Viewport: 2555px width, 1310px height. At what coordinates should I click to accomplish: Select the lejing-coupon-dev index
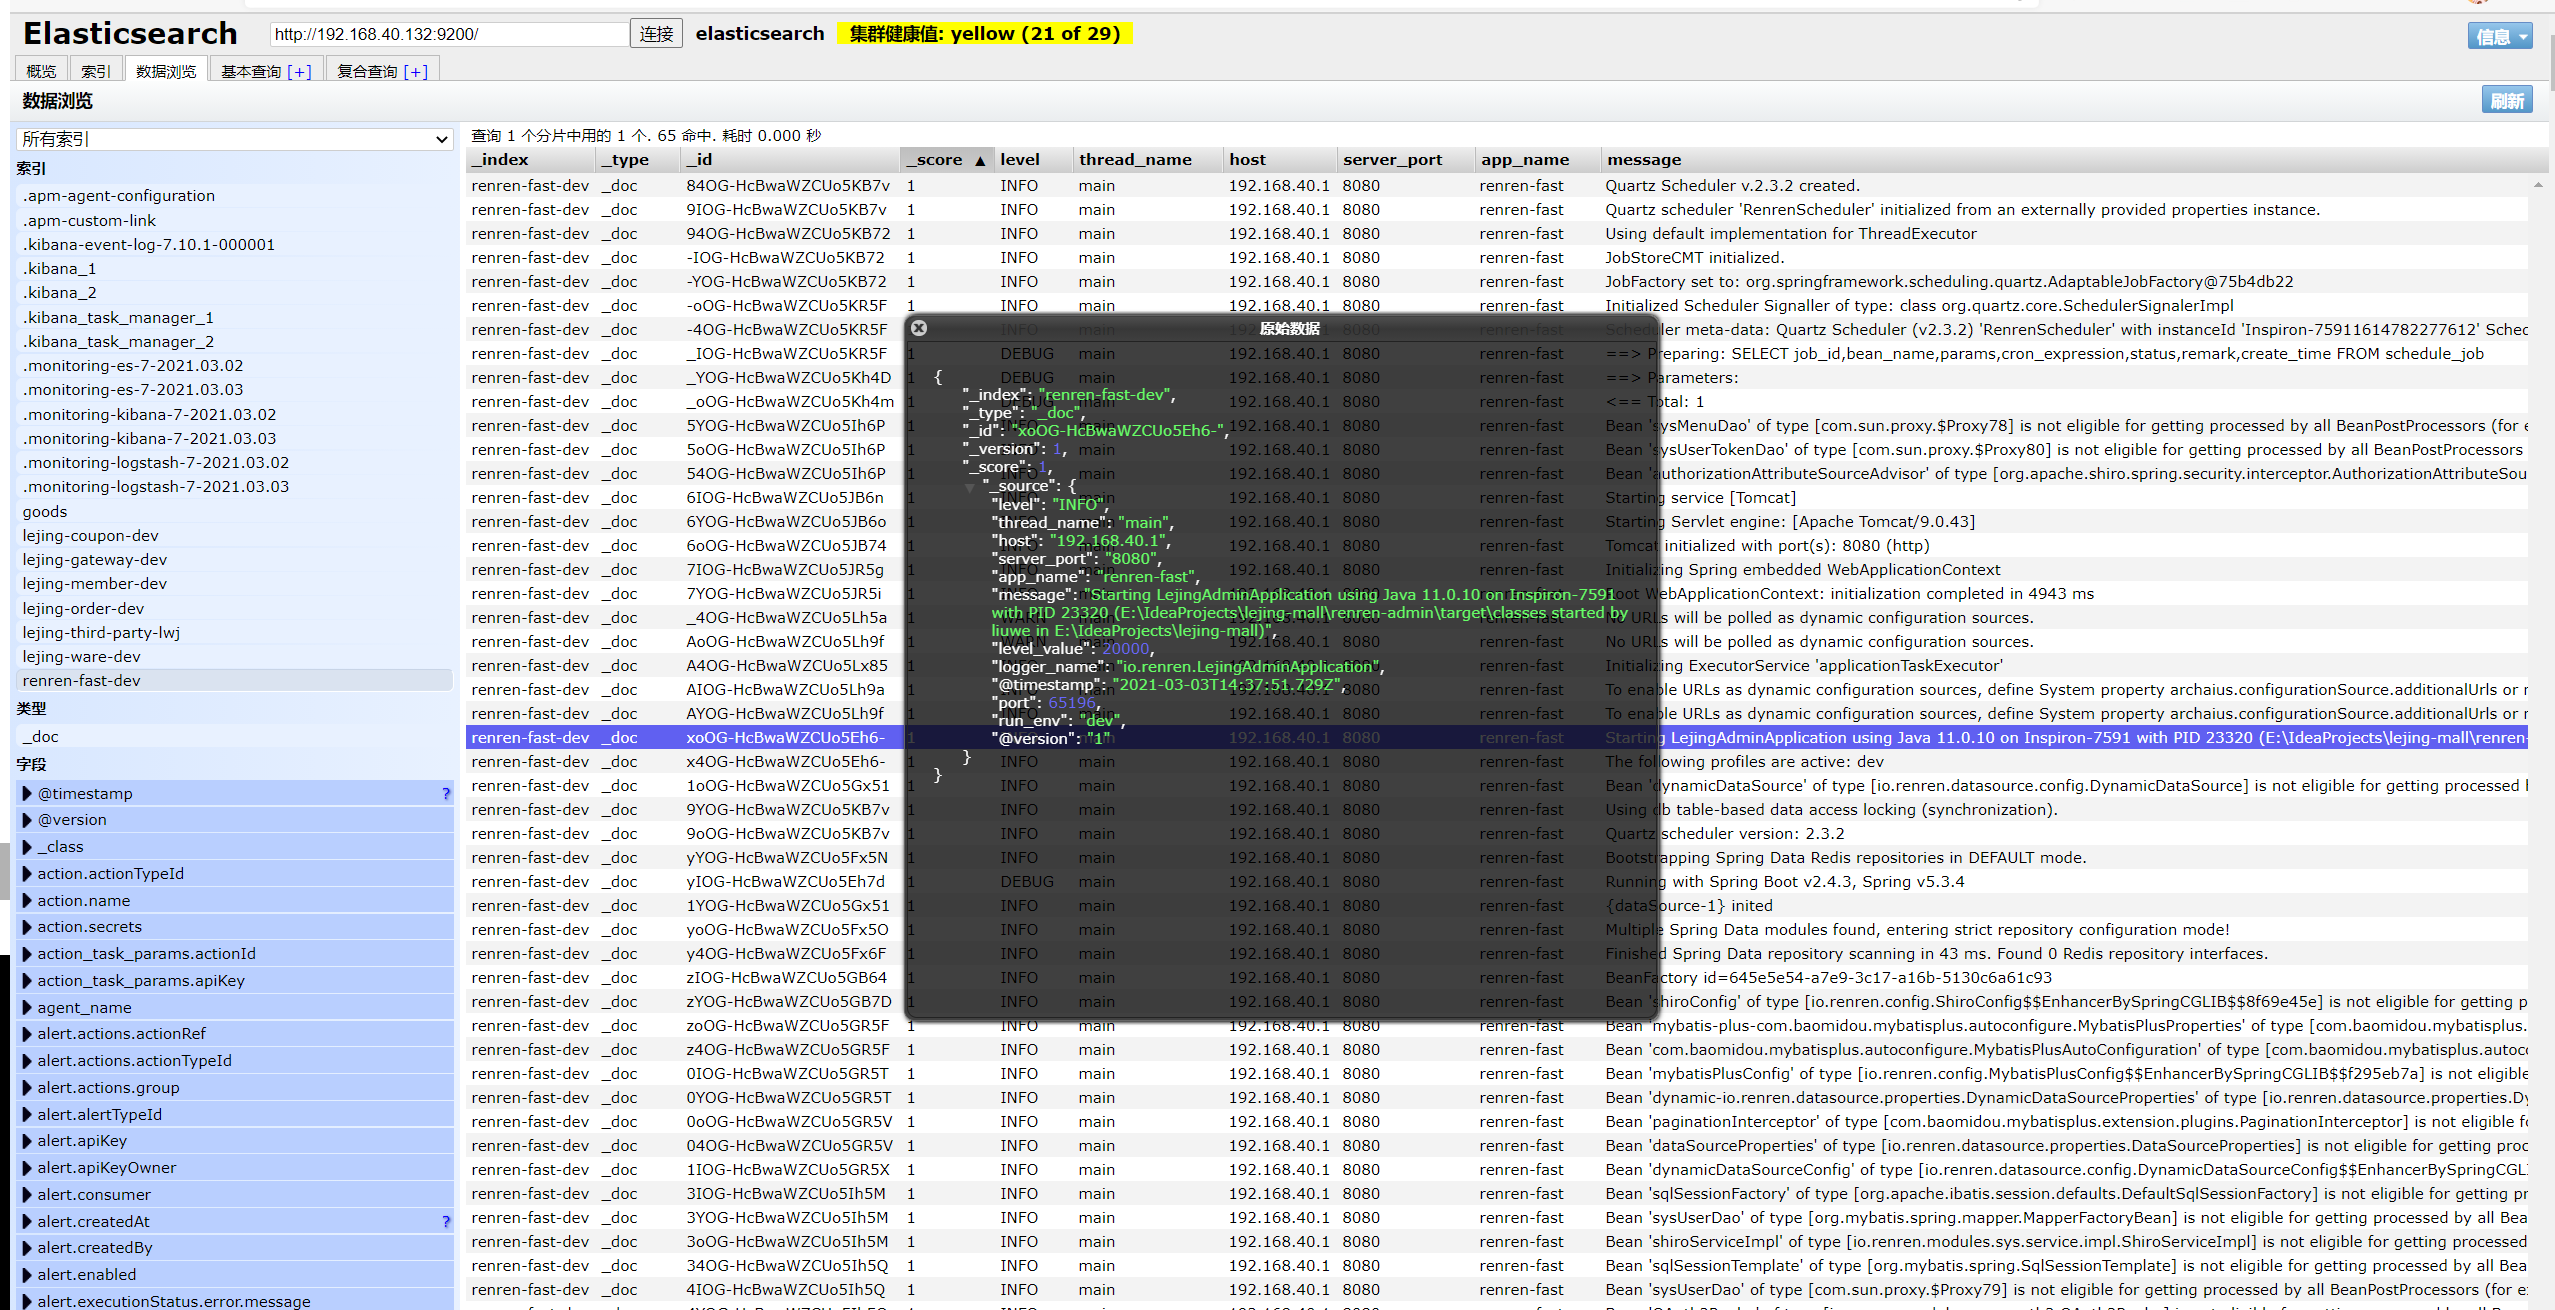235,535
